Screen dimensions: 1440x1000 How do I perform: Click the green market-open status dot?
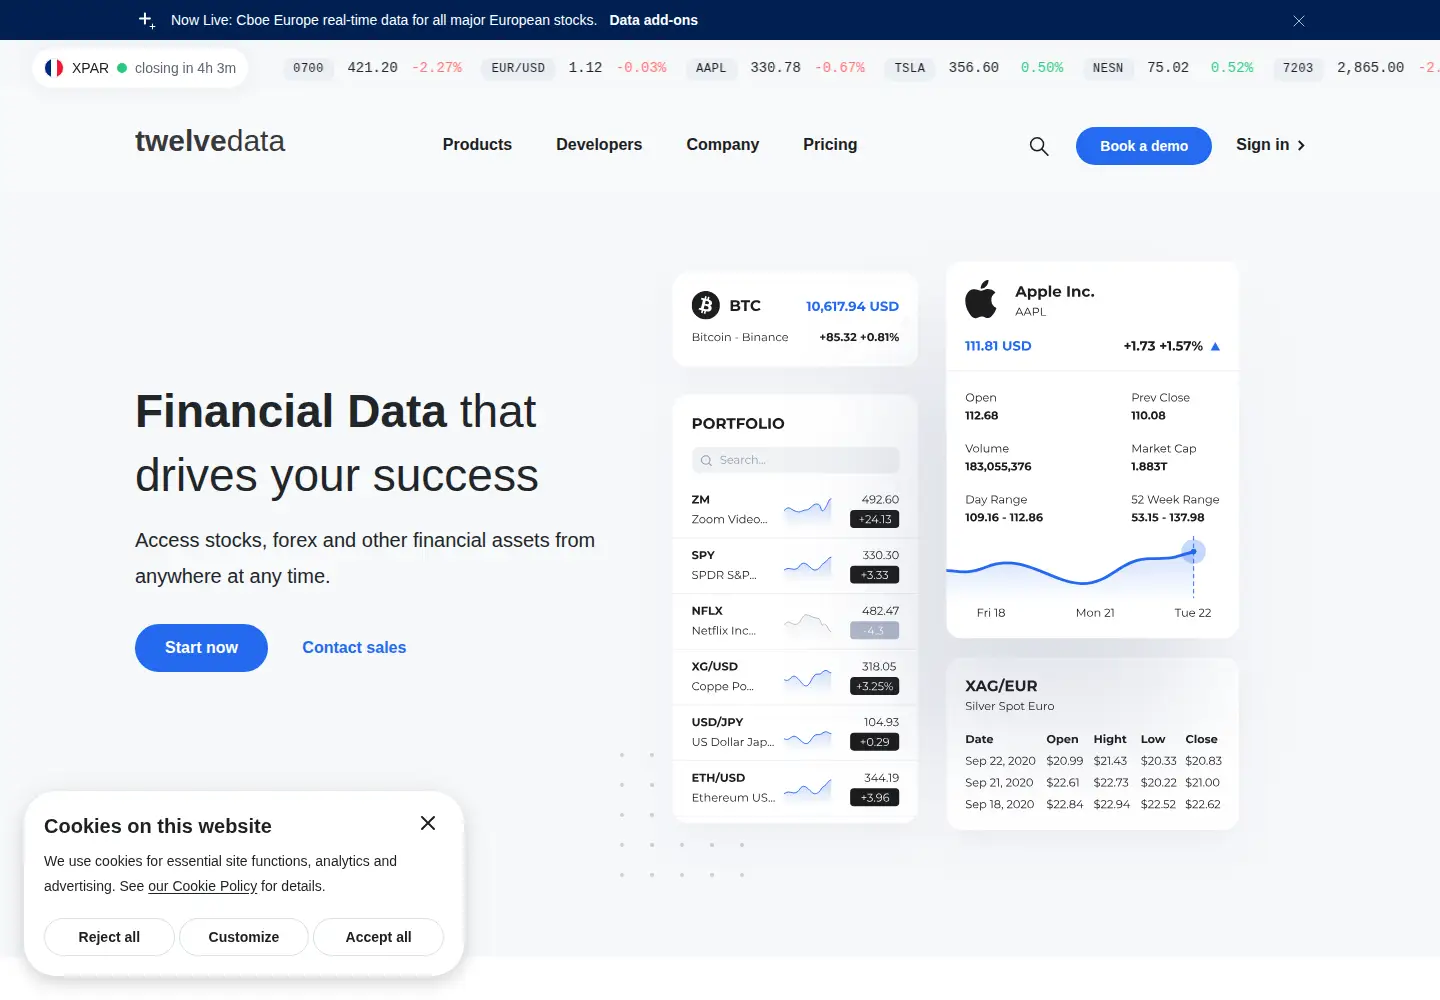pos(122,68)
